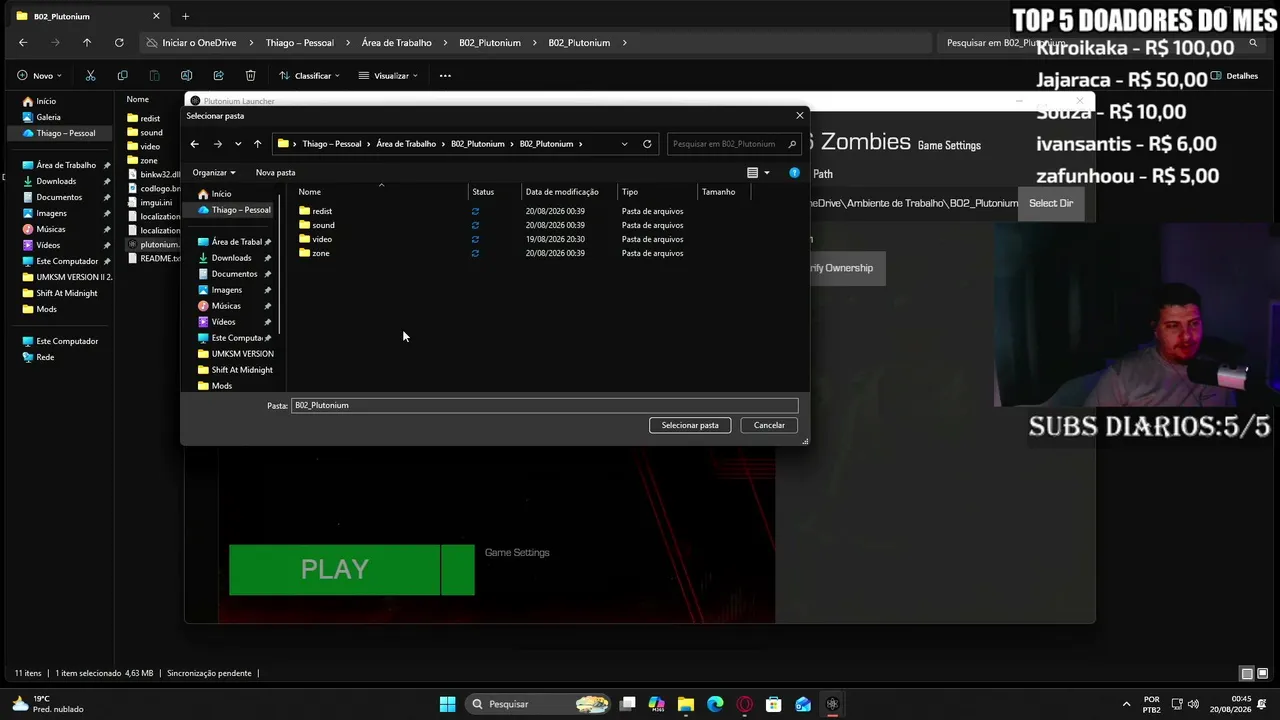1280x720 pixels.
Task: Open Rede in File Explorer sidebar
Action: (x=45, y=357)
